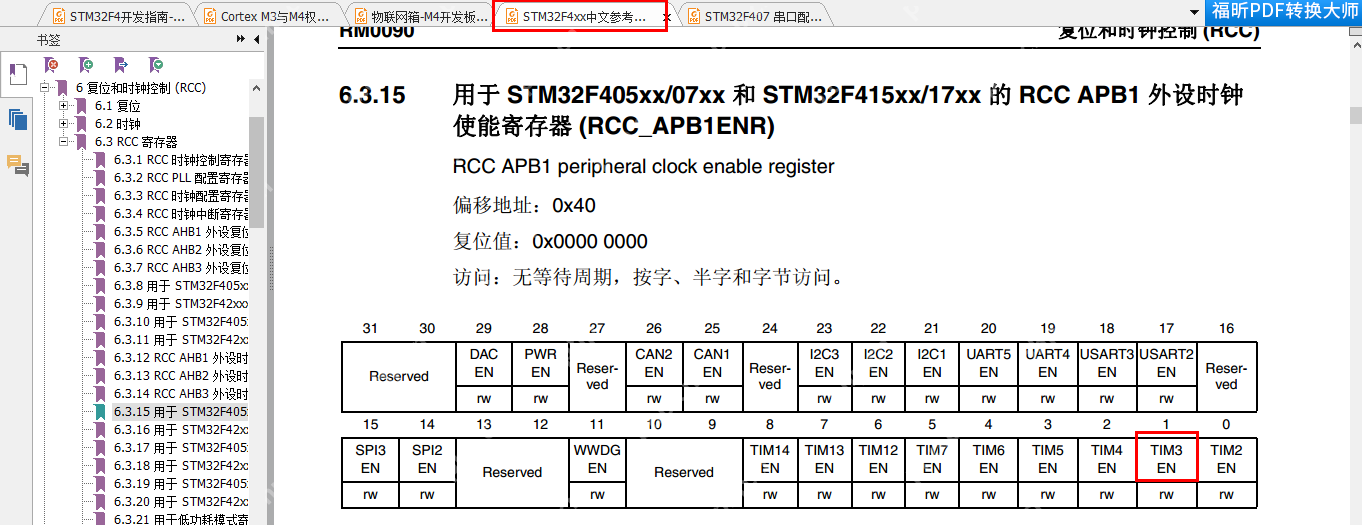Click the 偏移地址: 0x40 line
The image size is (1362, 525).
tap(524, 205)
